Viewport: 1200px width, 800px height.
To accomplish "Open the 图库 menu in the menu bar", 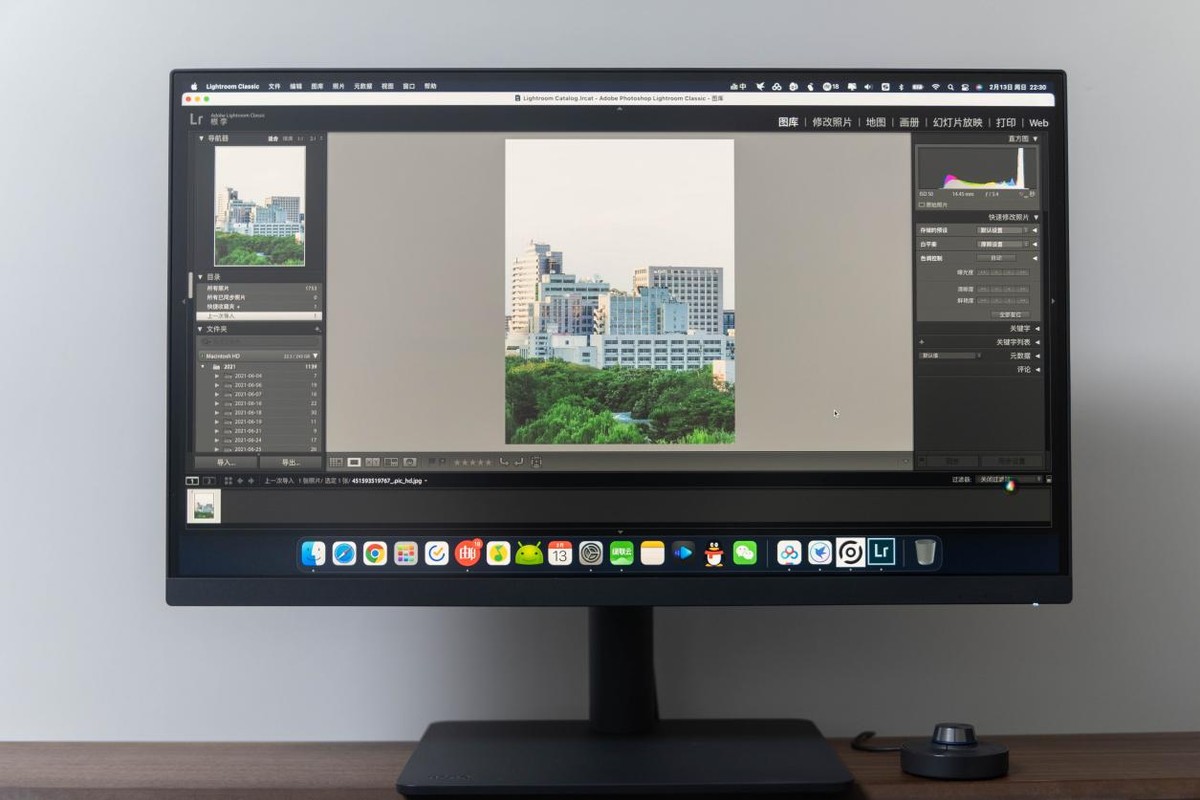I will (317, 87).
